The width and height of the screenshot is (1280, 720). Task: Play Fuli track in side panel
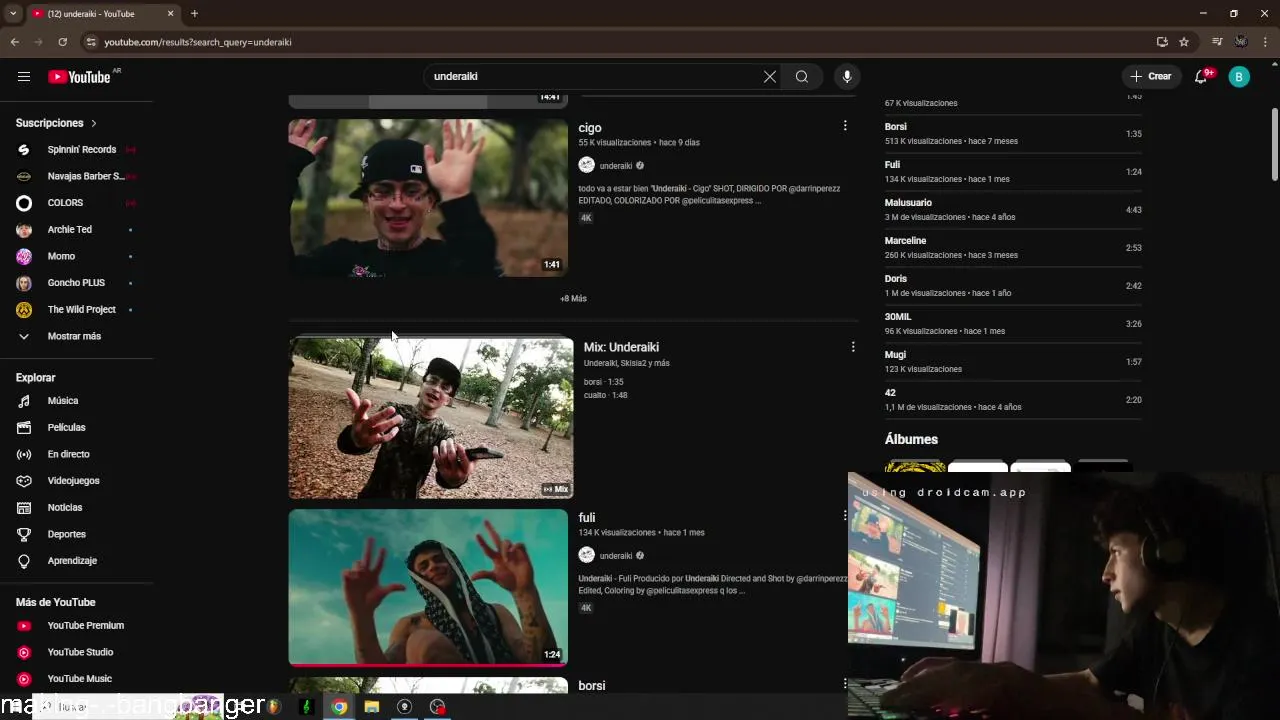[1013, 172]
